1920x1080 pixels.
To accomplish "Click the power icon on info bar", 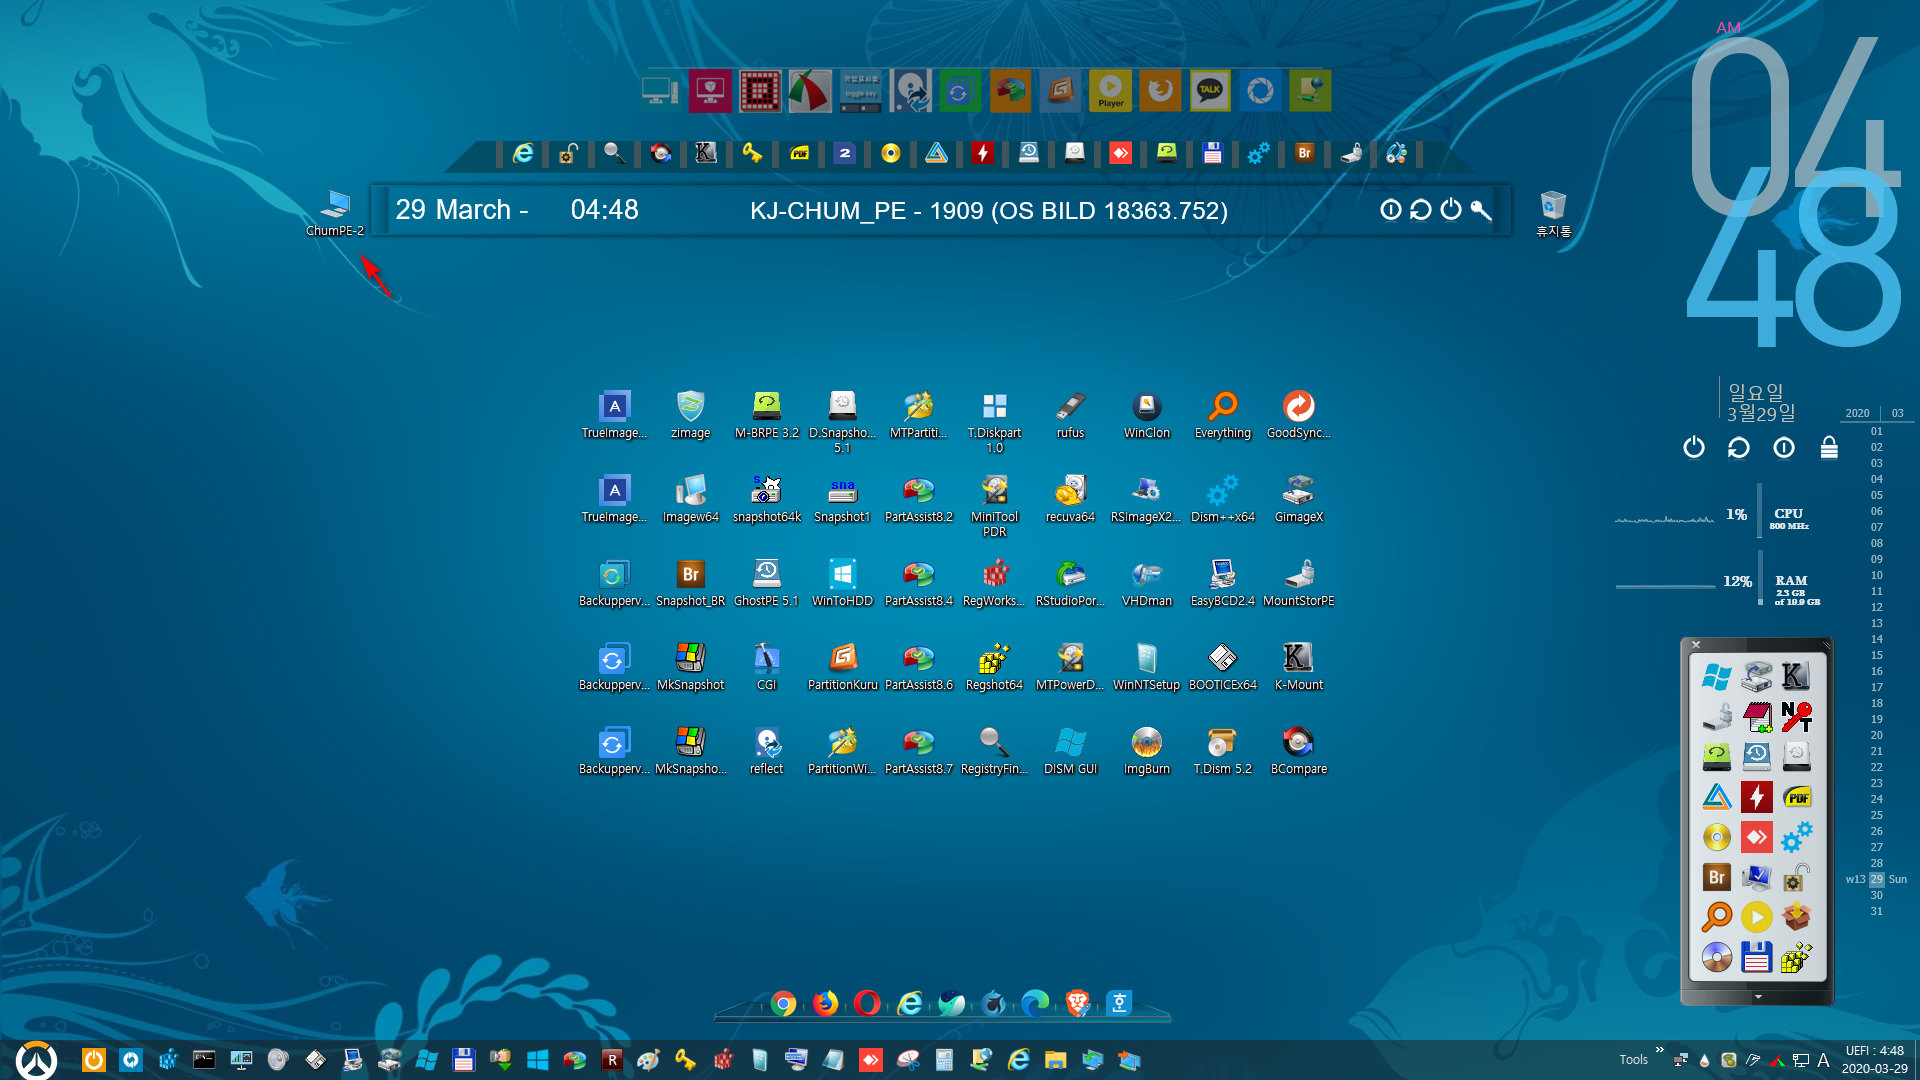I will (x=1451, y=210).
